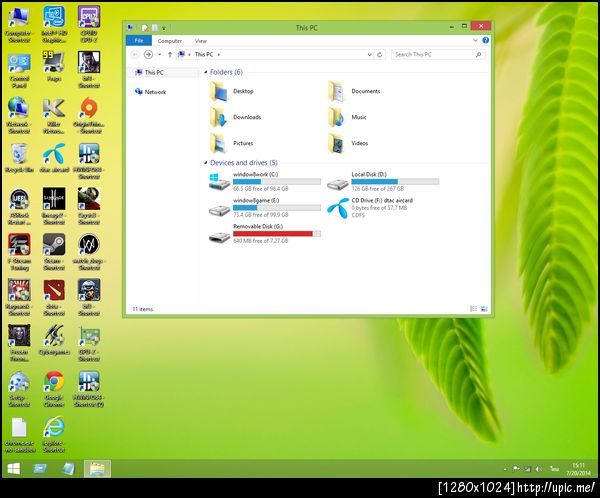Open Recent locations dropdown arrow
The height and width of the screenshot is (498, 600).
coord(160,55)
